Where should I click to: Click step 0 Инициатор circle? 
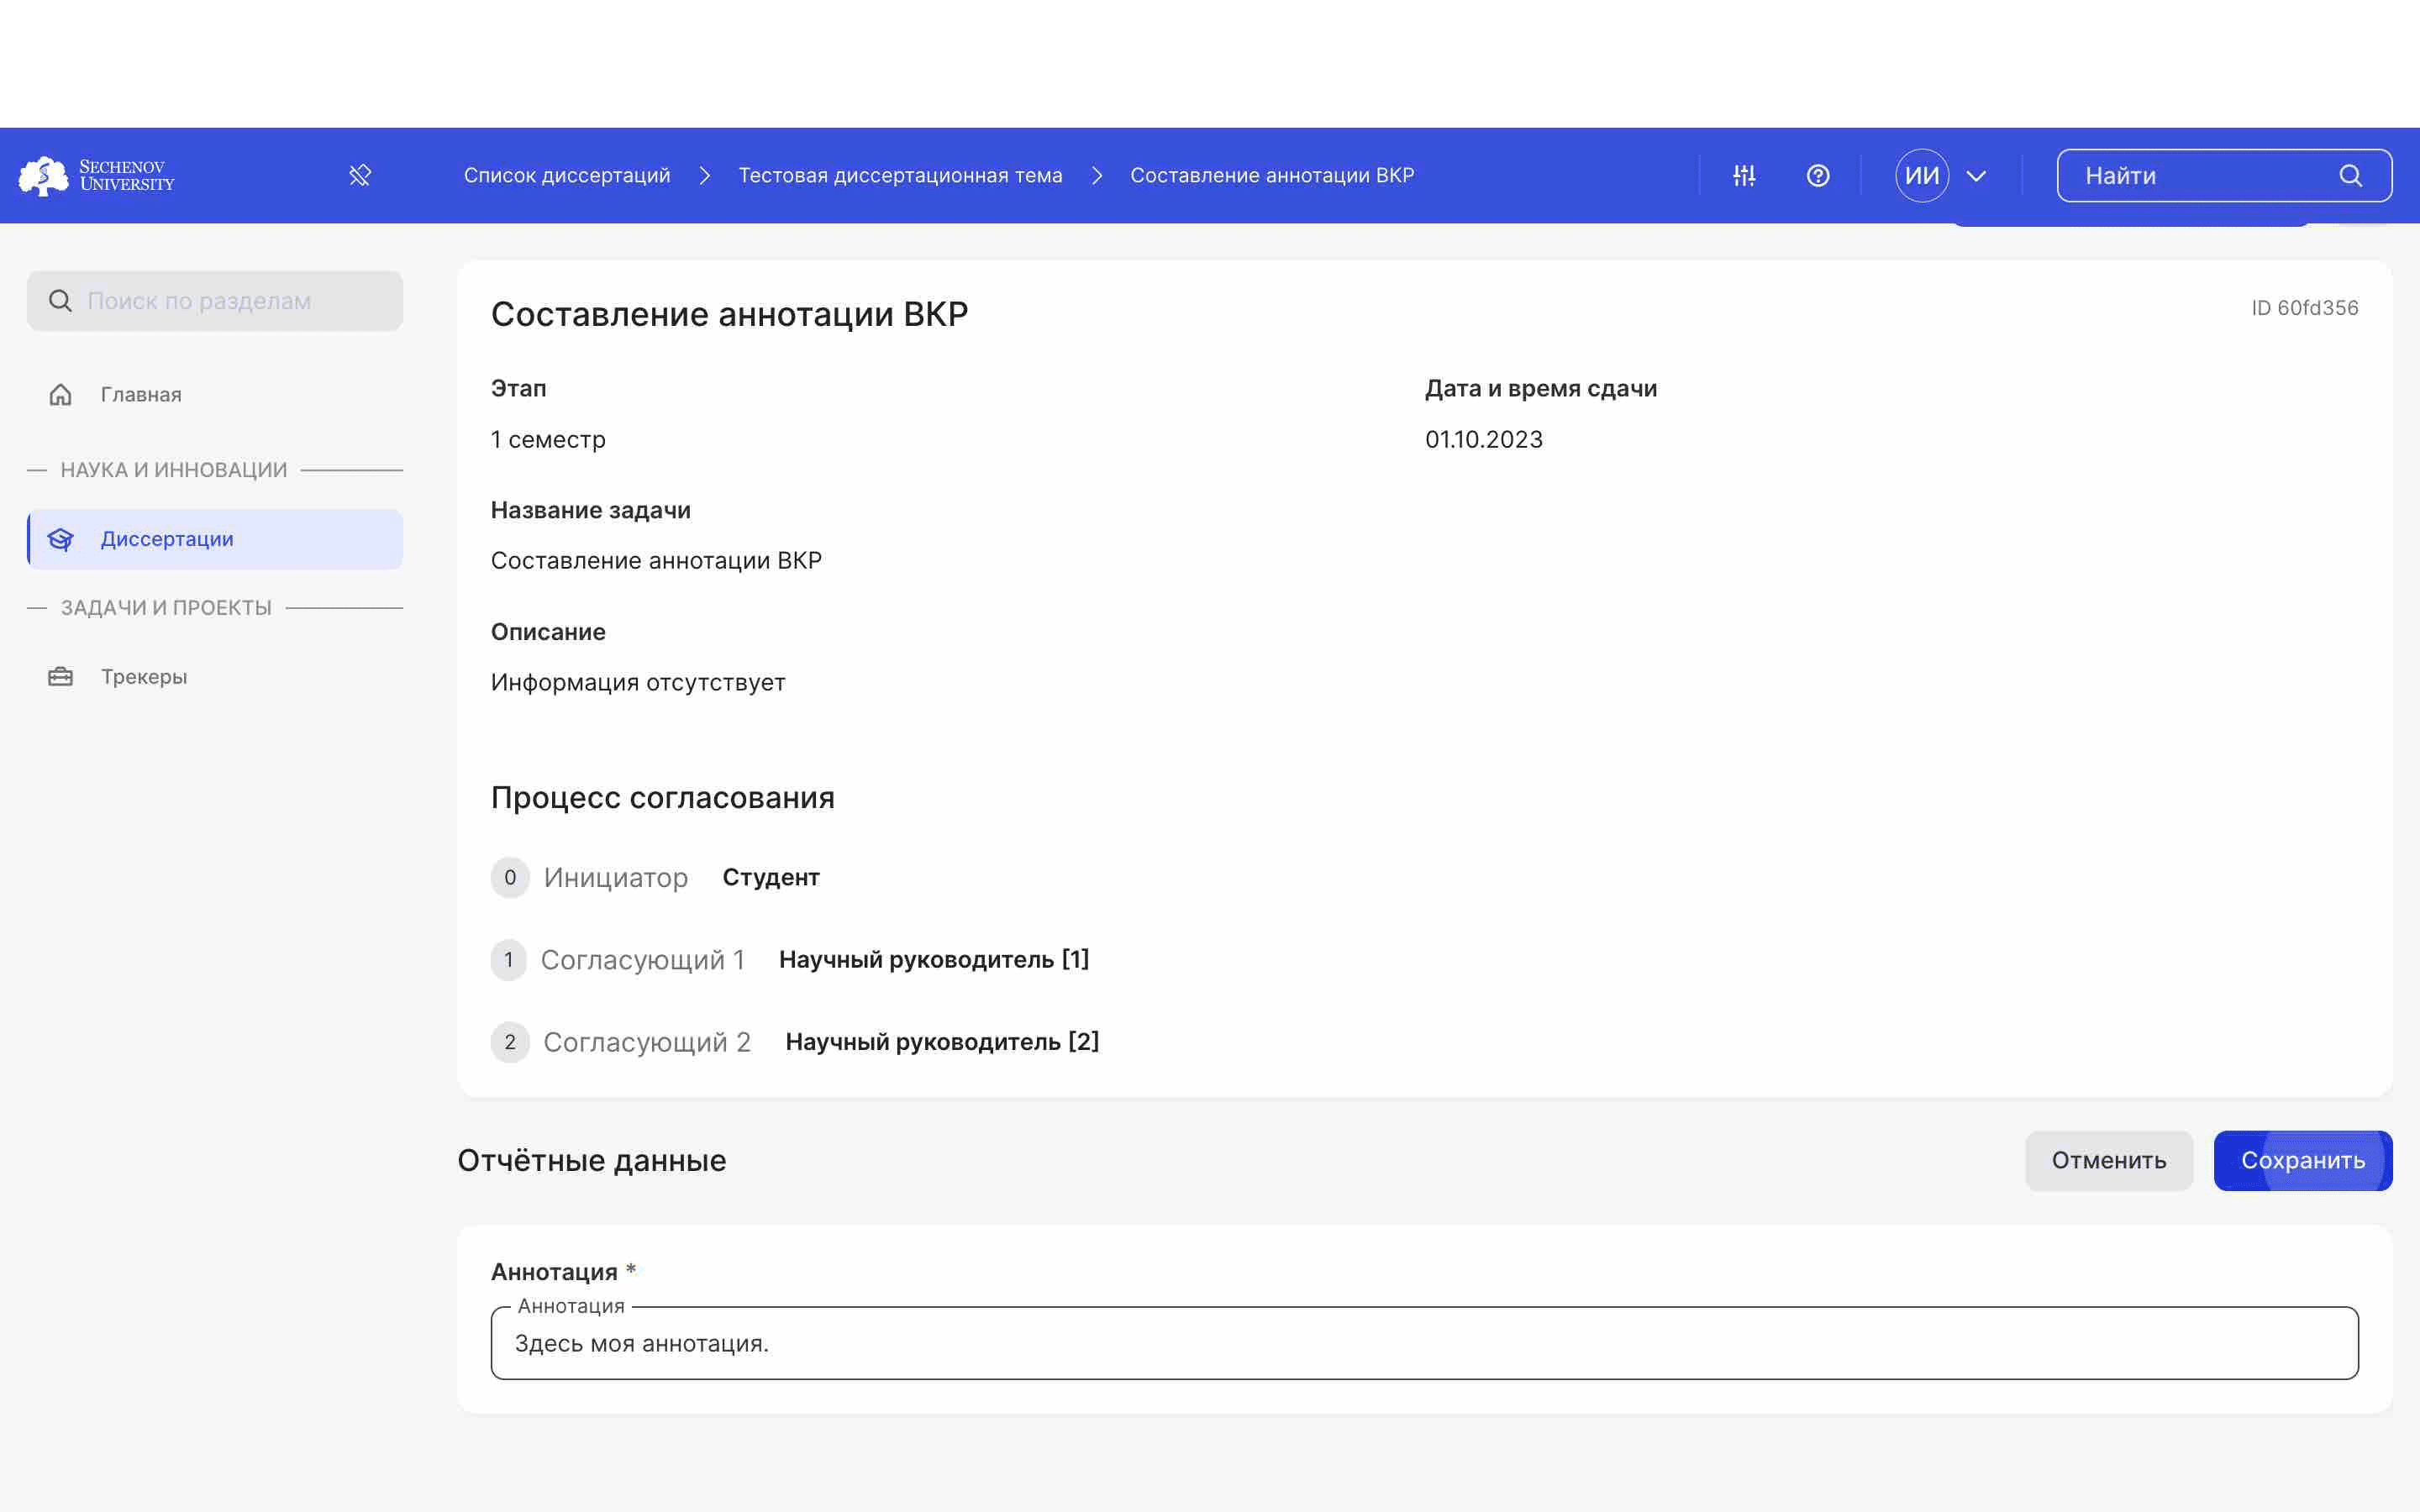pyautogui.click(x=510, y=878)
